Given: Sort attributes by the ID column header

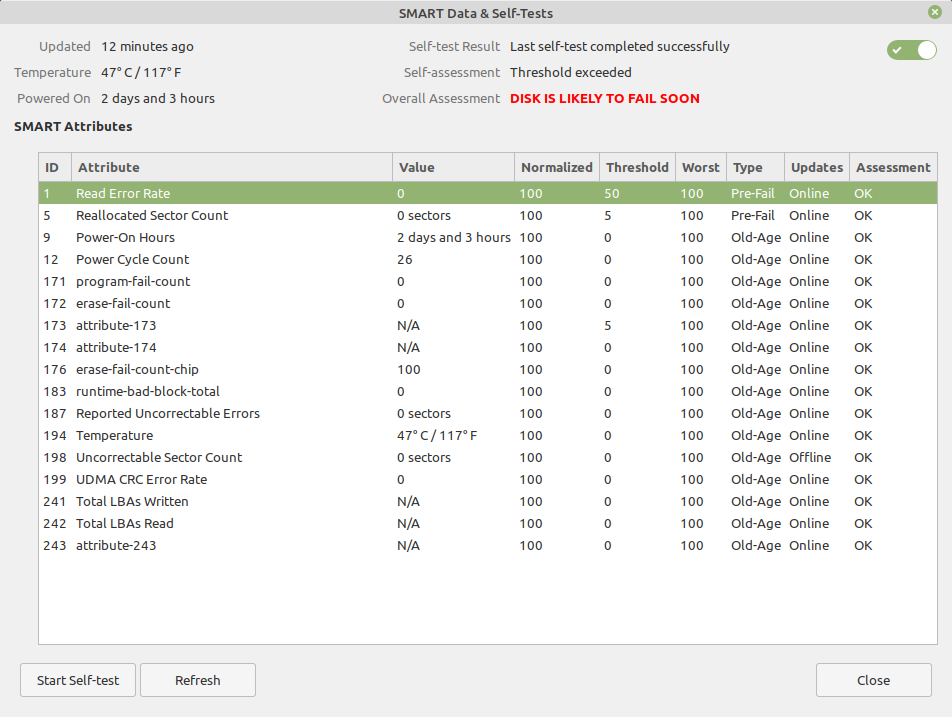Looking at the screenshot, I should click(53, 167).
